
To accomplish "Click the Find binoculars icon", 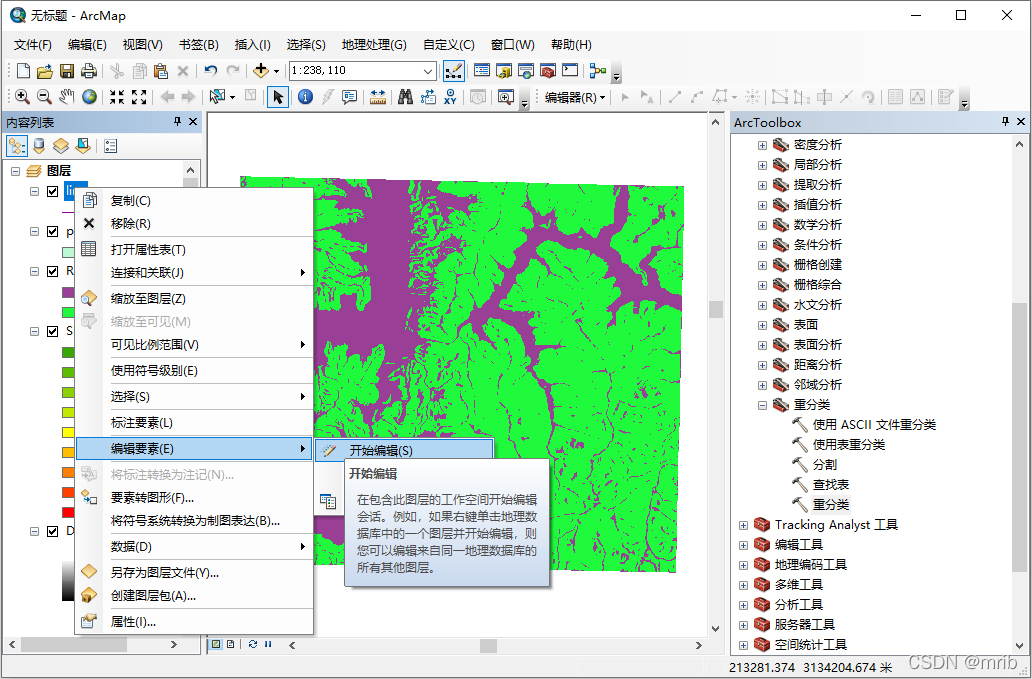I will pos(405,97).
